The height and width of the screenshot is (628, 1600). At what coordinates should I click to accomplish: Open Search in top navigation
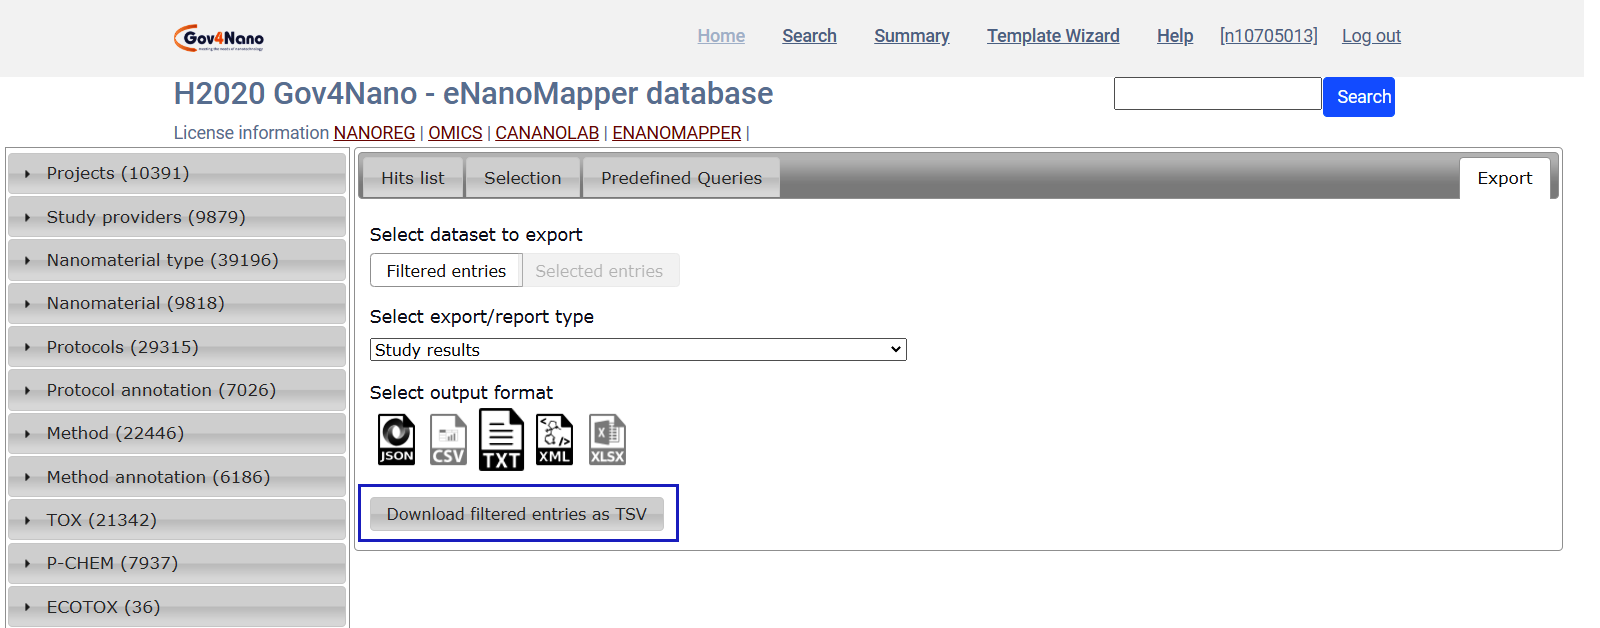[x=809, y=36]
